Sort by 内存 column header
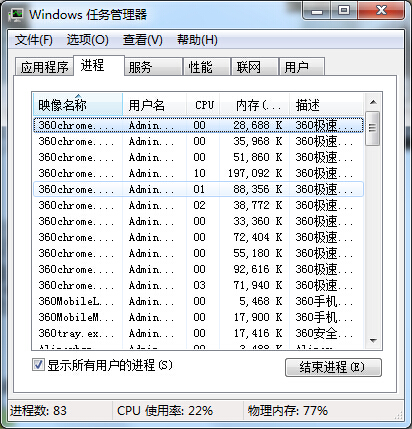 click(255, 105)
